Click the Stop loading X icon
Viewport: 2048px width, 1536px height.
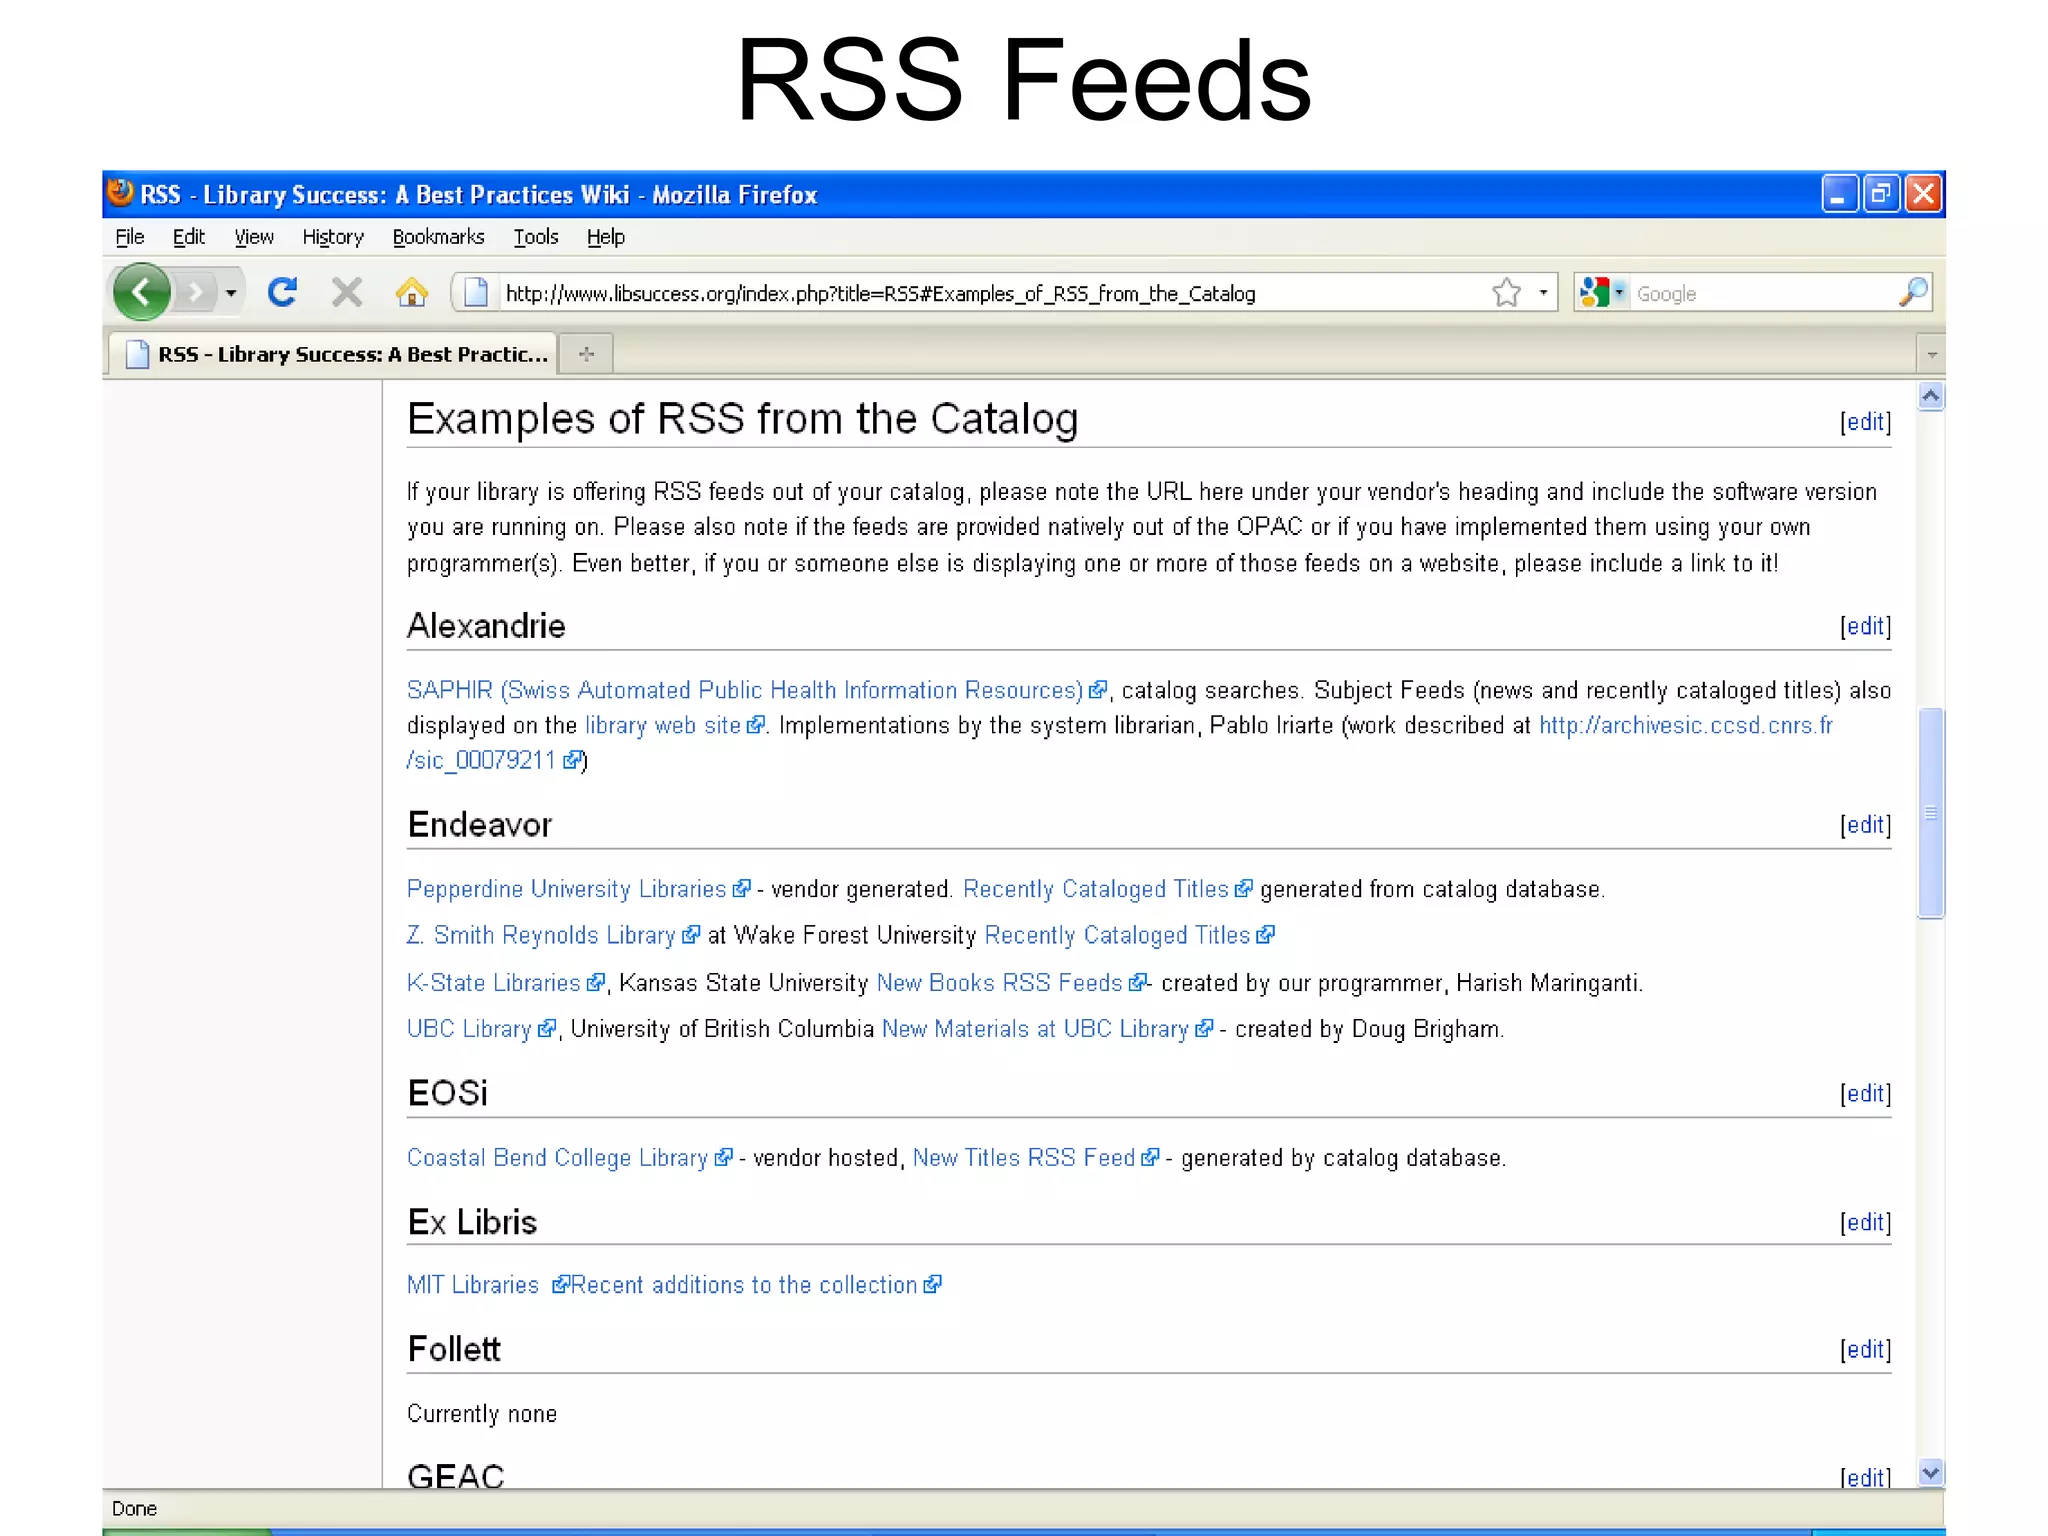(347, 293)
